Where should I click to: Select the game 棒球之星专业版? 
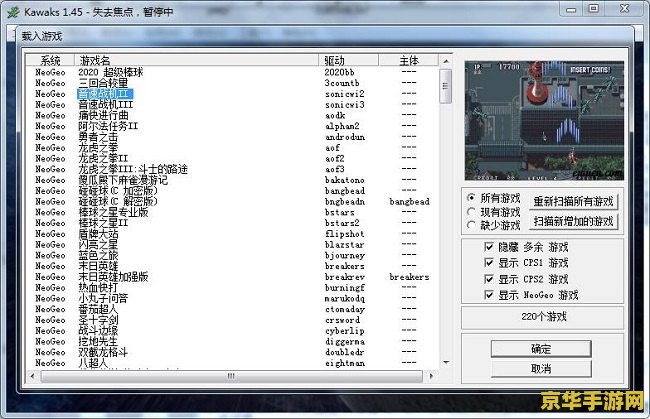click(x=113, y=212)
